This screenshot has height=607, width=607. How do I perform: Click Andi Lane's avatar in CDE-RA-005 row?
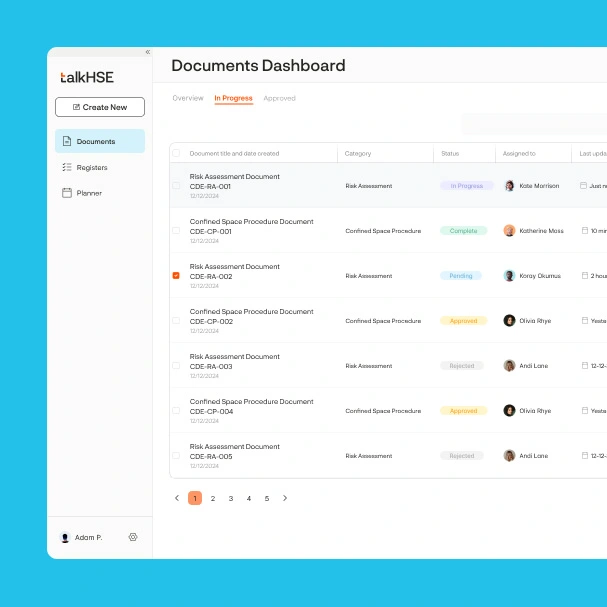pyautogui.click(x=509, y=456)
